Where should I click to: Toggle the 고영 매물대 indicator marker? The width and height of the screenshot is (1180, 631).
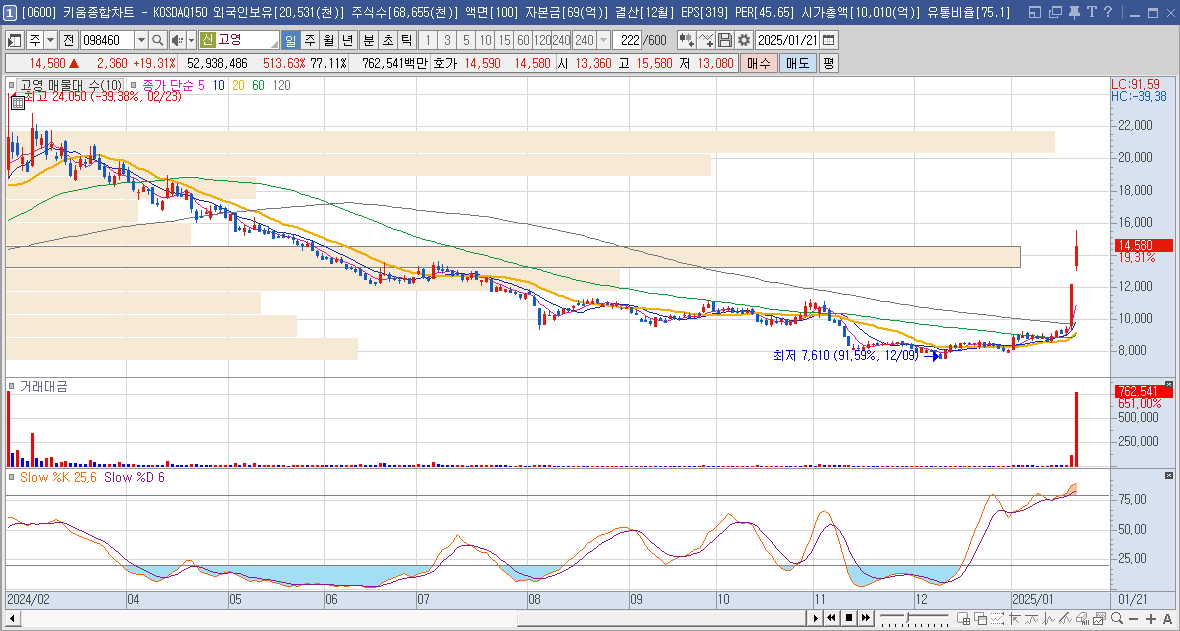(x=11, y=86)
